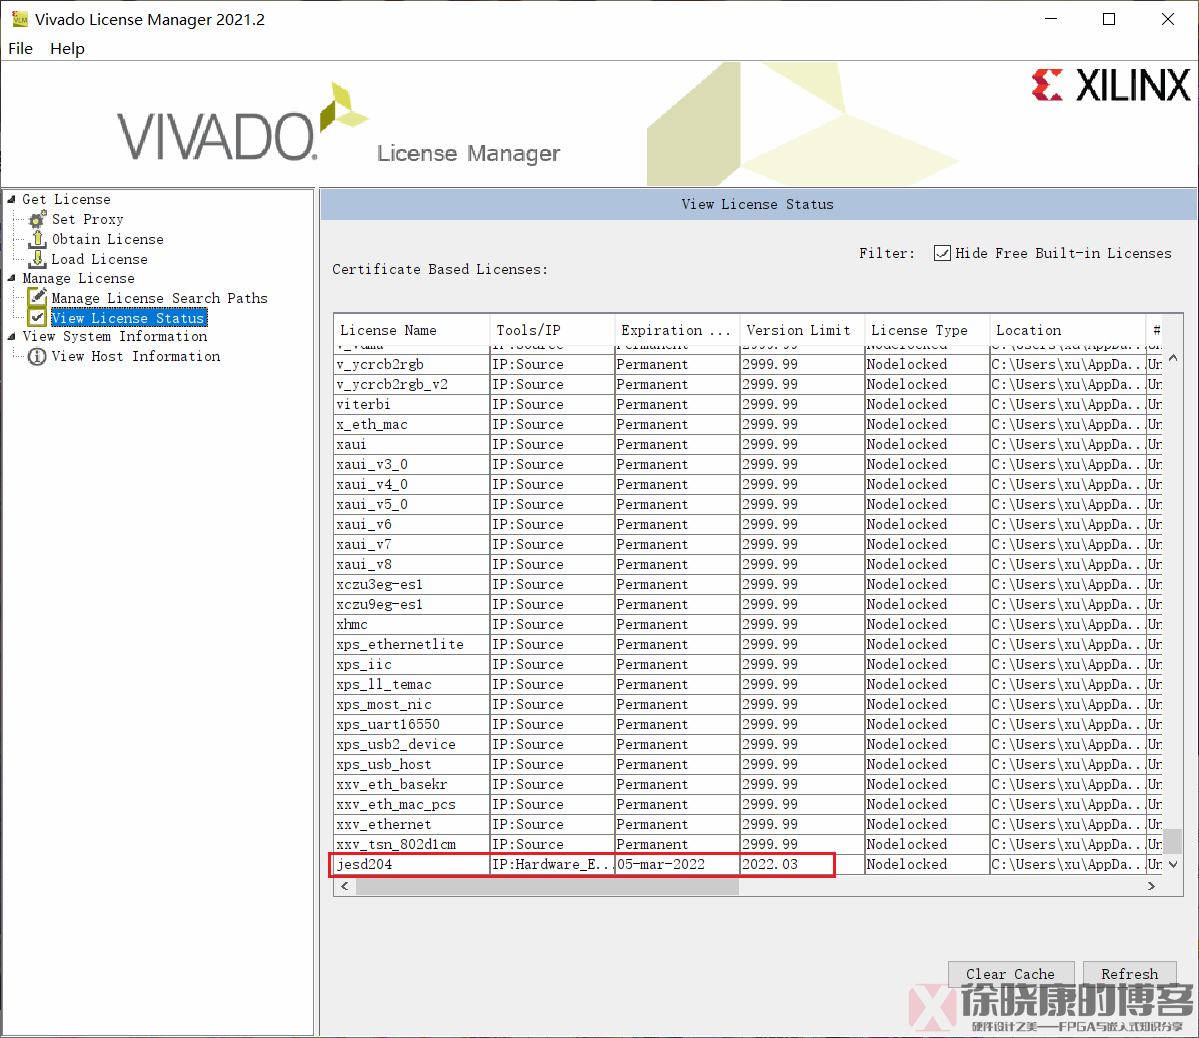Viewport: 1199px width, 1038px height.
Task: Click the Vivado License Manager title icon
Action: tap(19, 18)
